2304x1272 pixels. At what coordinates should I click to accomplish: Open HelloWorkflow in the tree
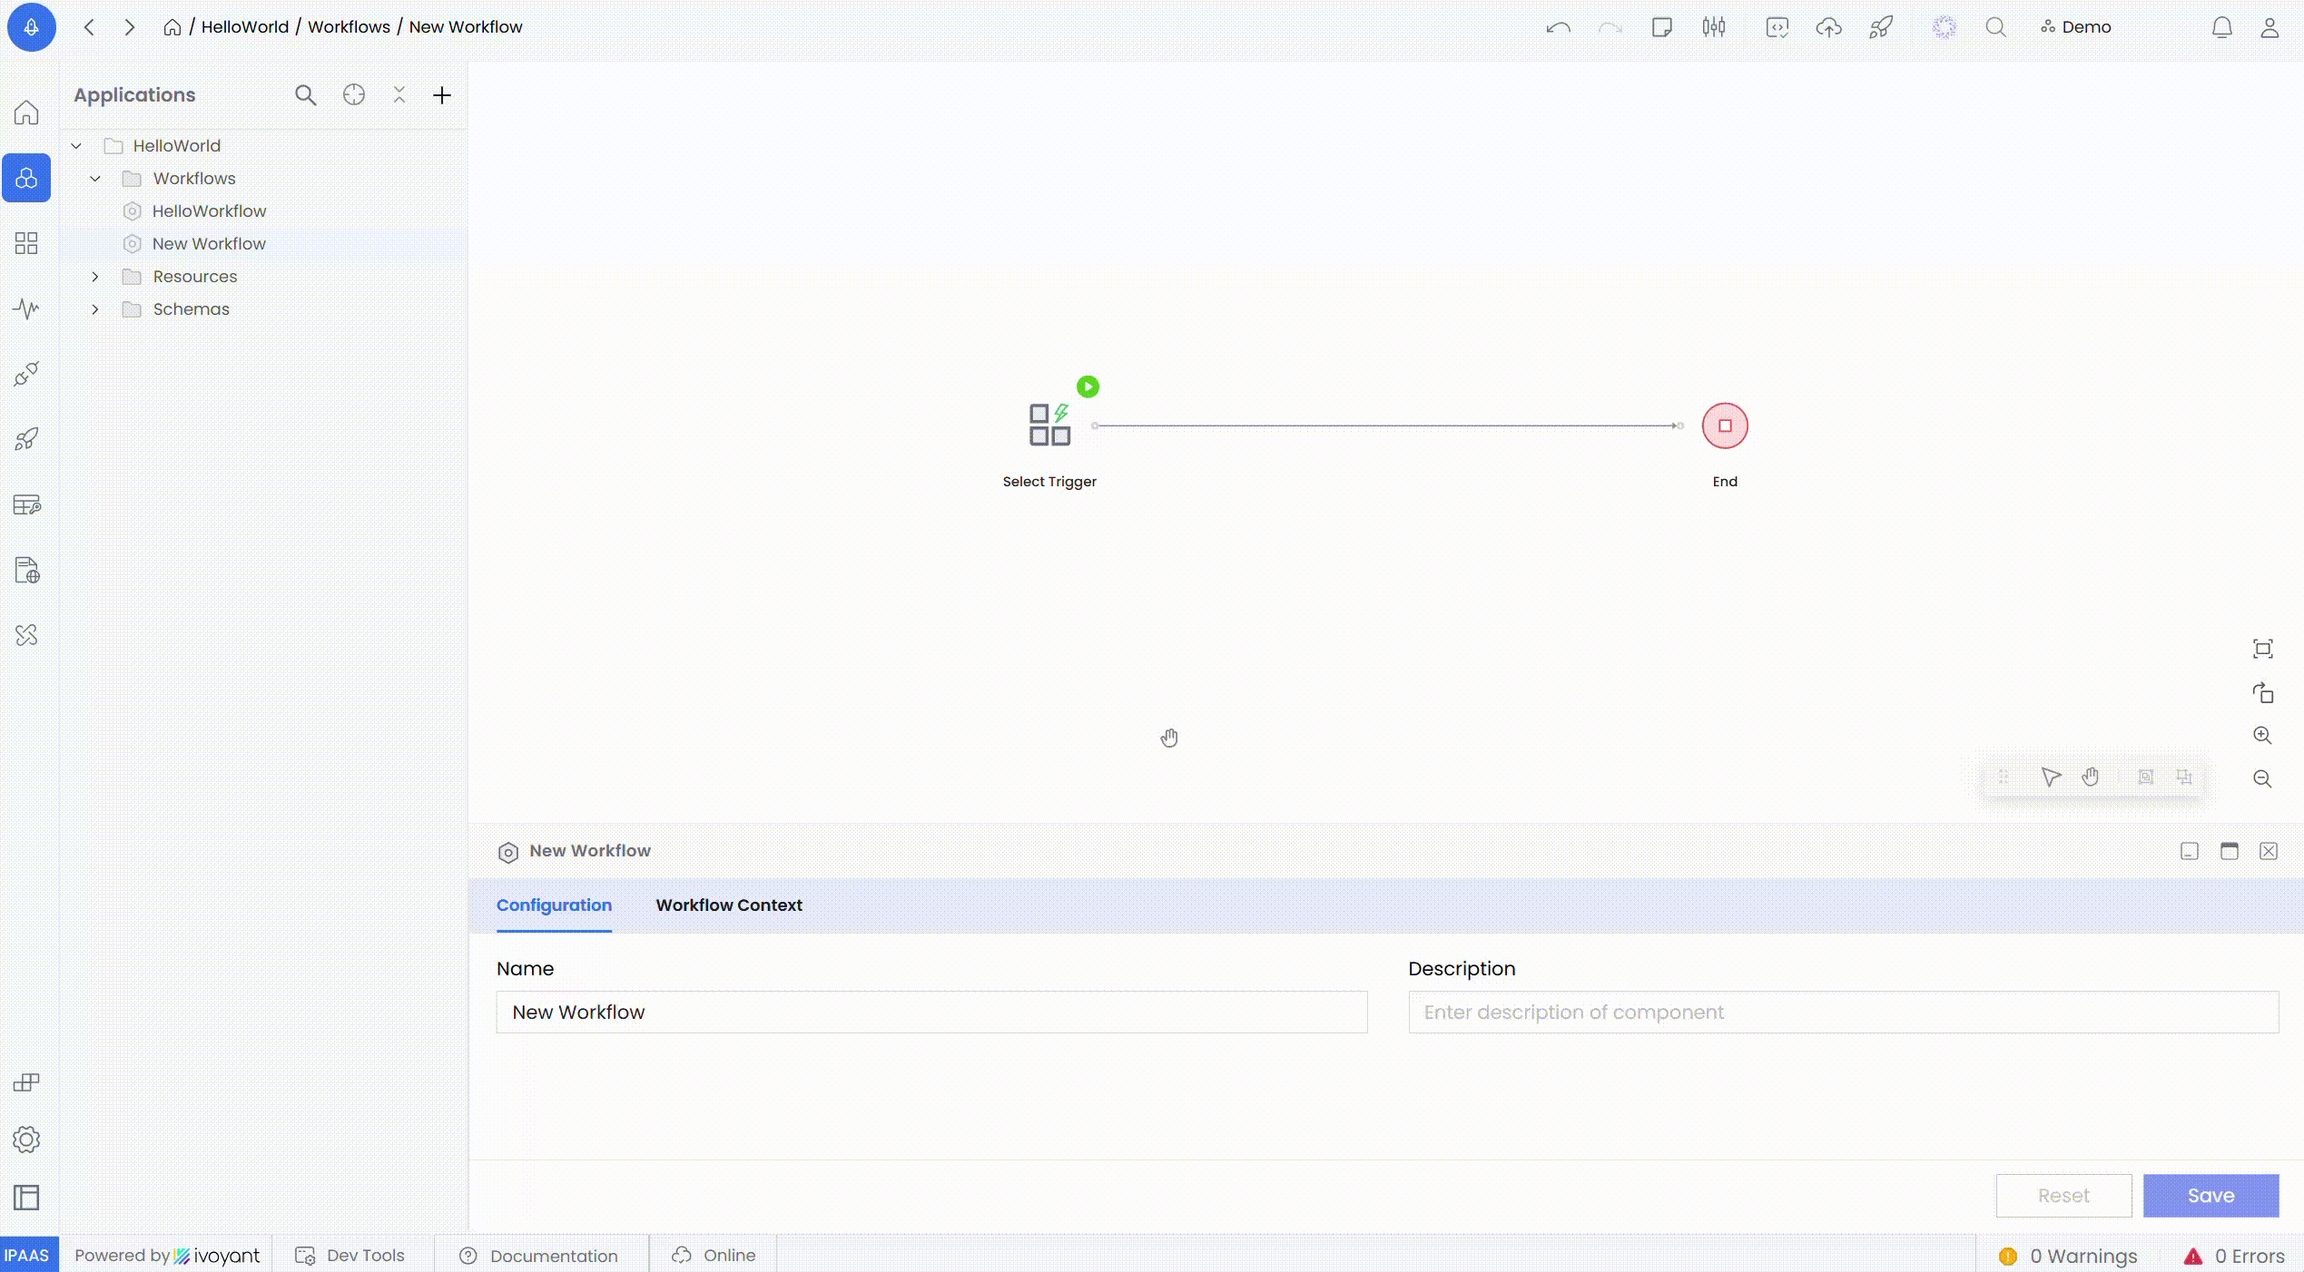[208, 211]
